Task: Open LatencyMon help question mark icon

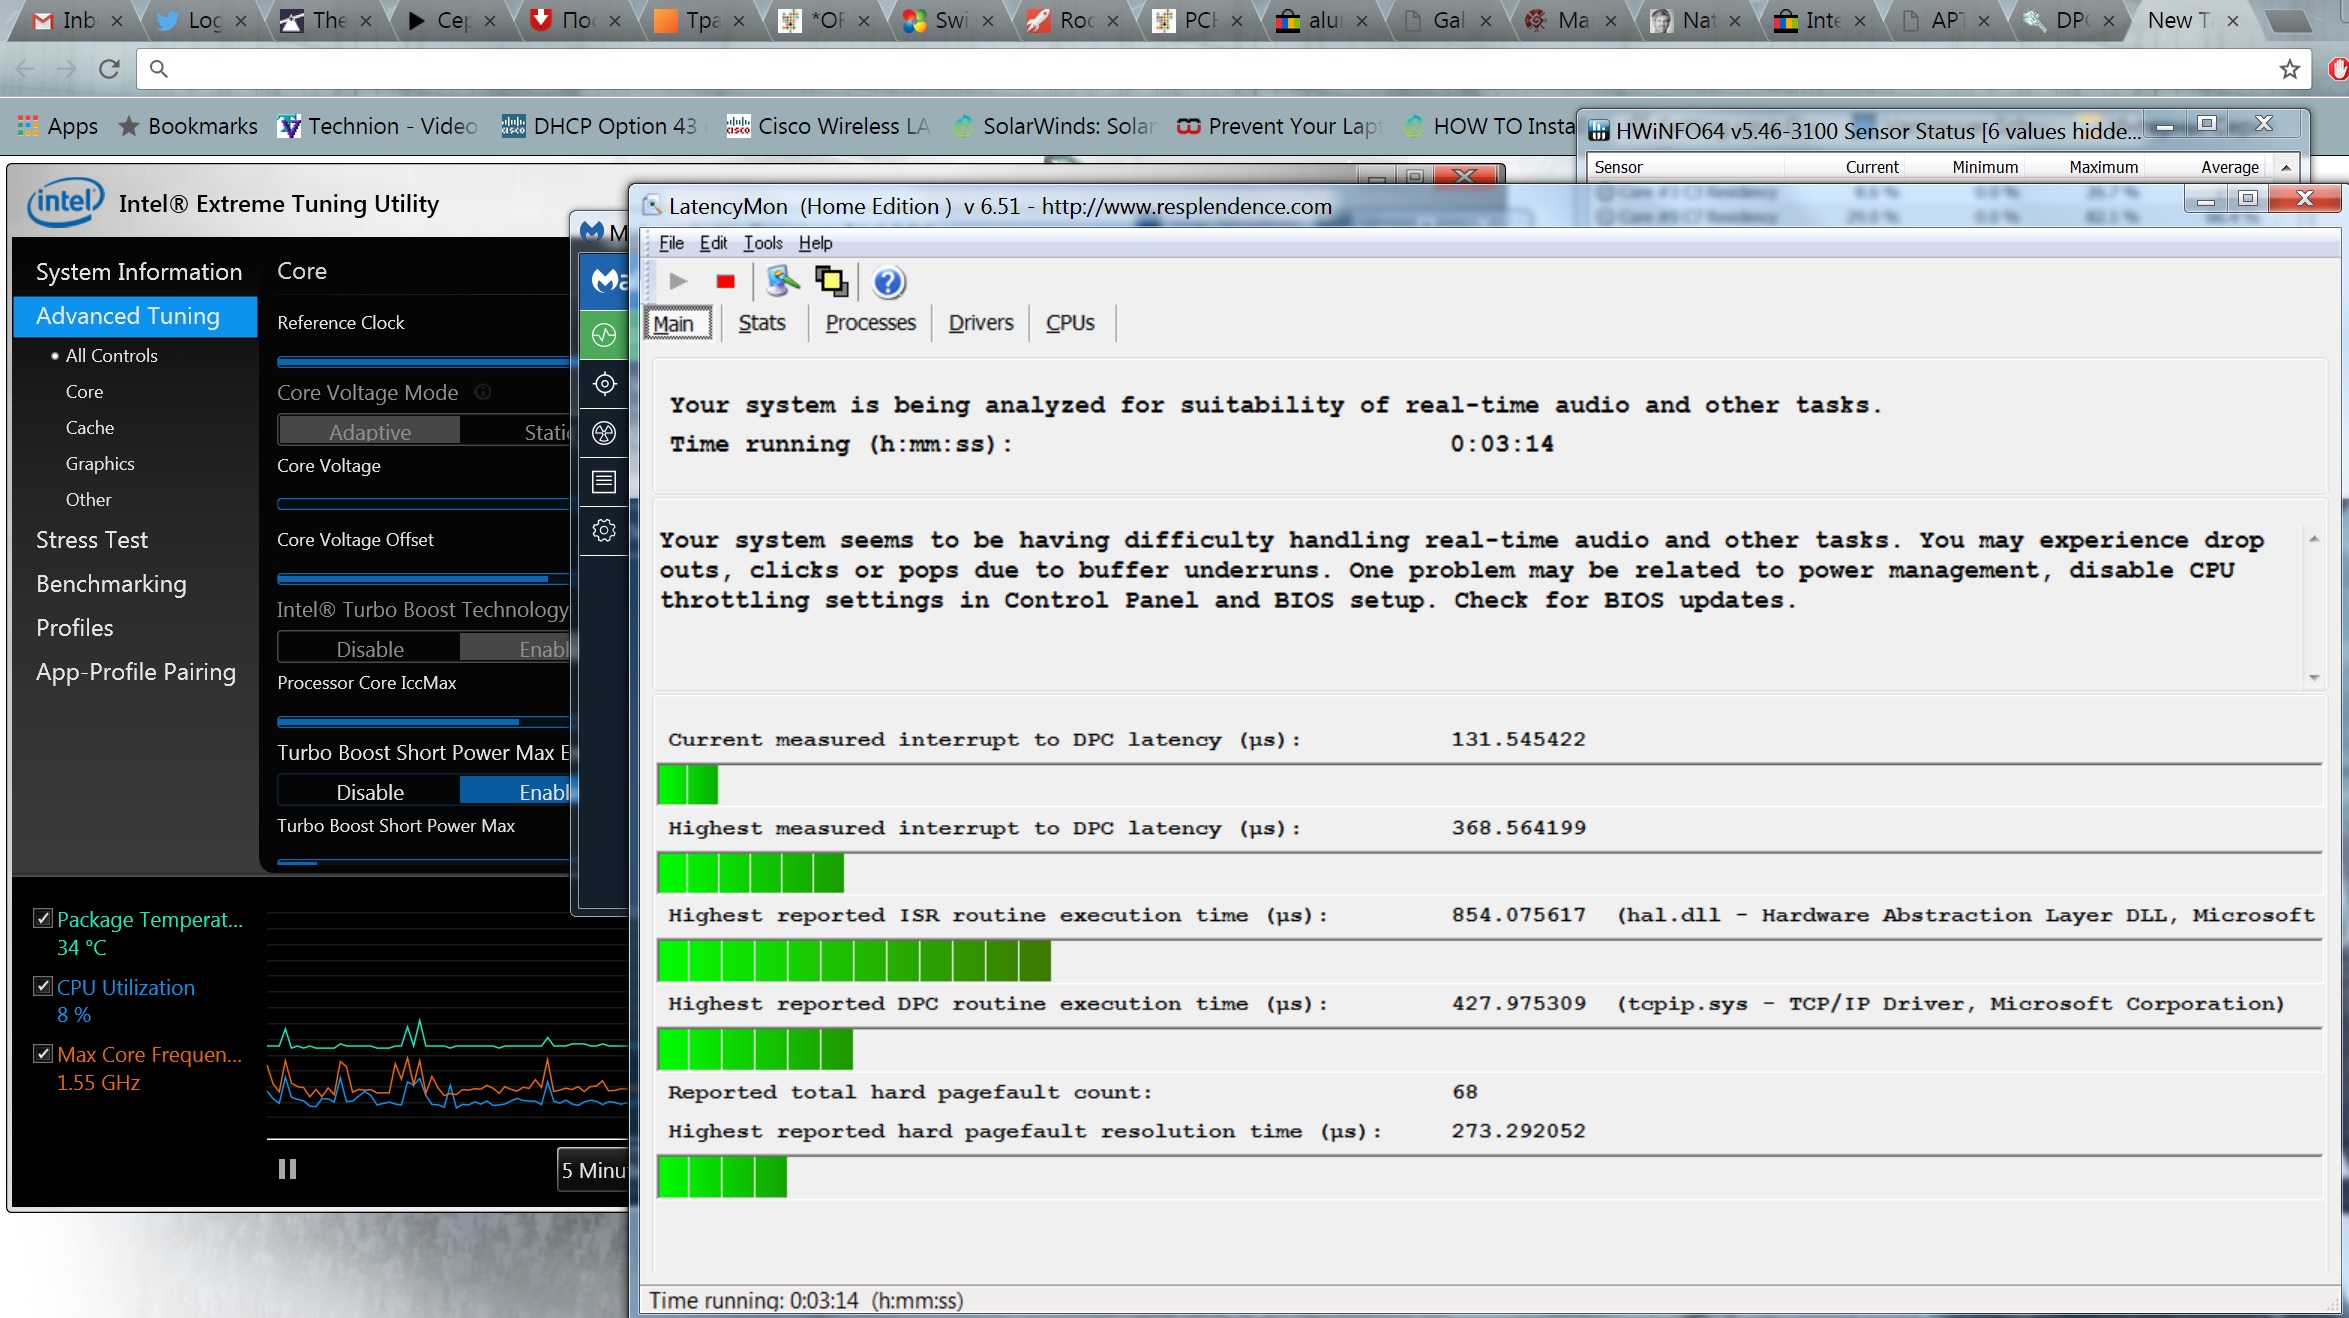Action: tap(889, 282)
